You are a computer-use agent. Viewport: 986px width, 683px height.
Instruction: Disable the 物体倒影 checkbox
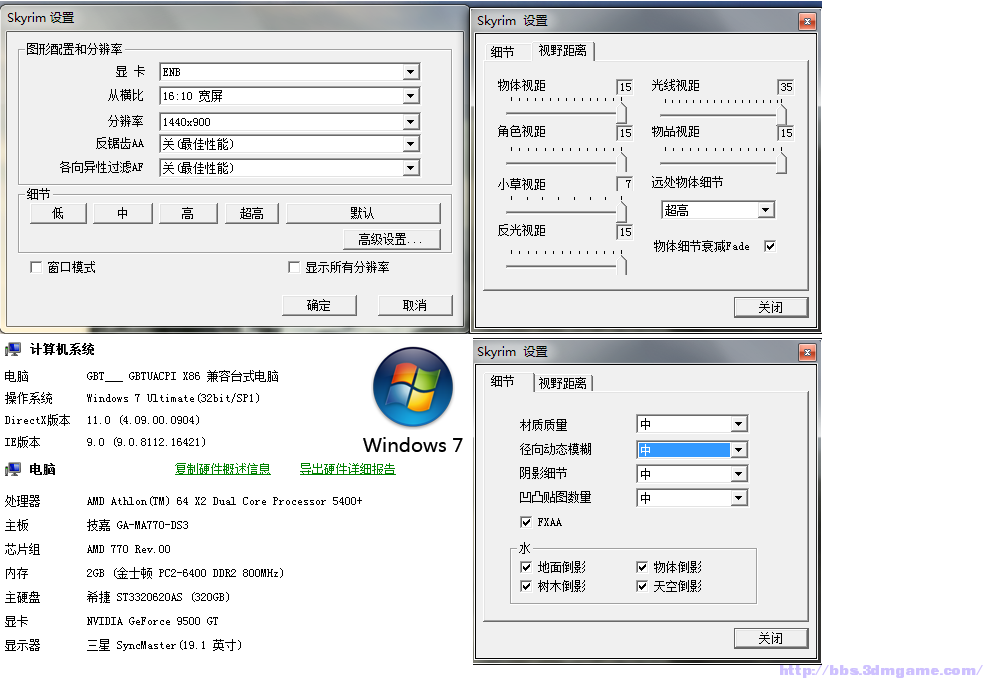(641, 567)
